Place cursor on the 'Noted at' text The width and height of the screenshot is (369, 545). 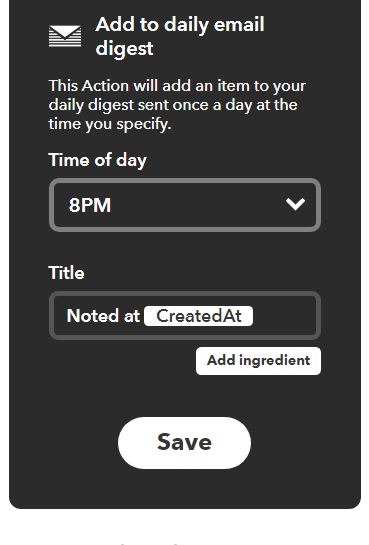103,316
